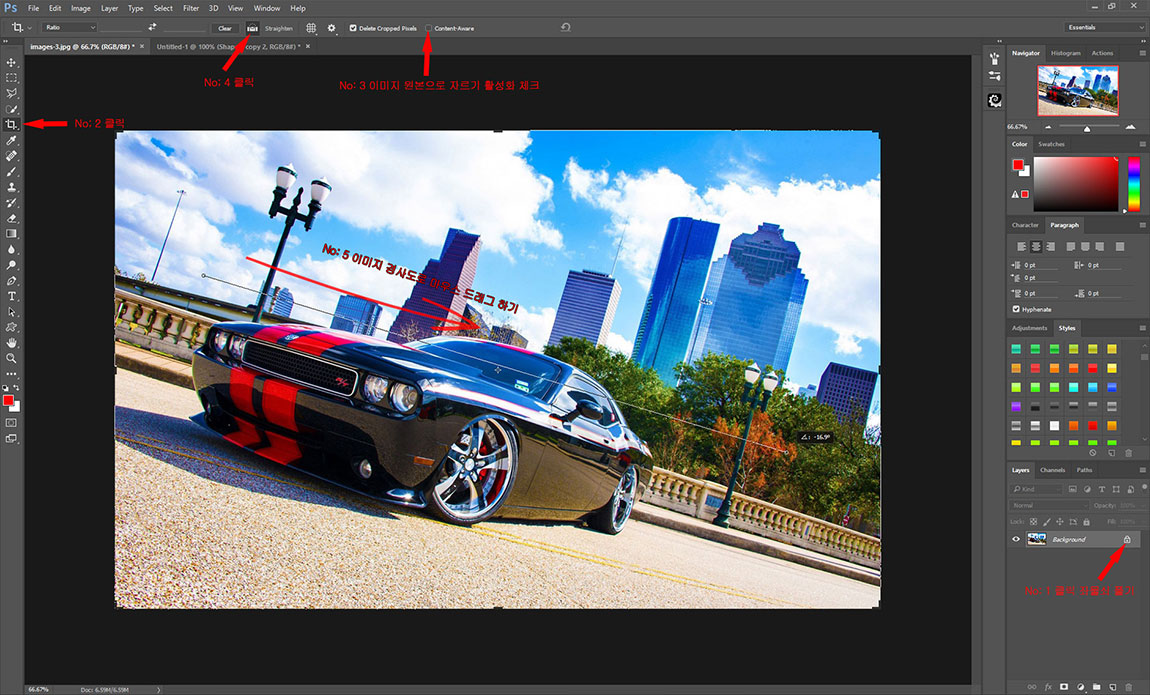The height and width of the screenshot is (695, 1150).
Task: Switch to the Adjustments tab
Action: pyautogui.click(x=1030, y=328)
